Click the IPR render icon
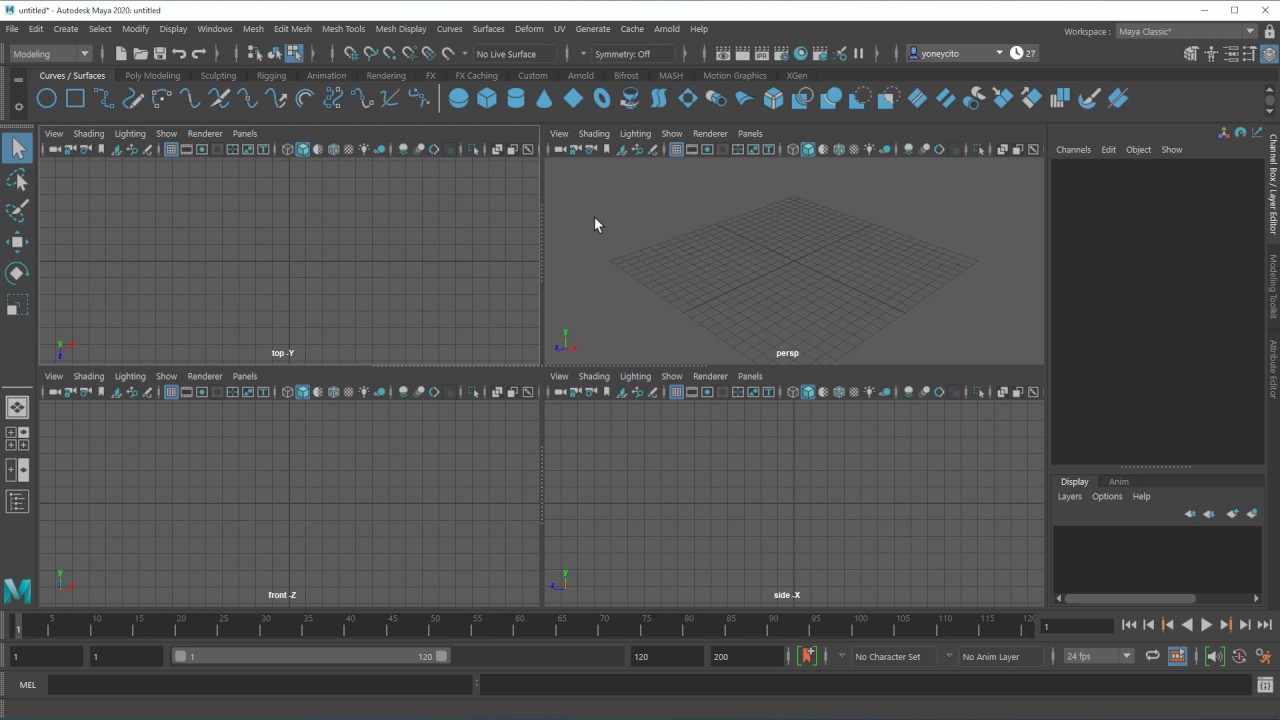Viewport: 1280px width, 720px height. click(761, 53)
